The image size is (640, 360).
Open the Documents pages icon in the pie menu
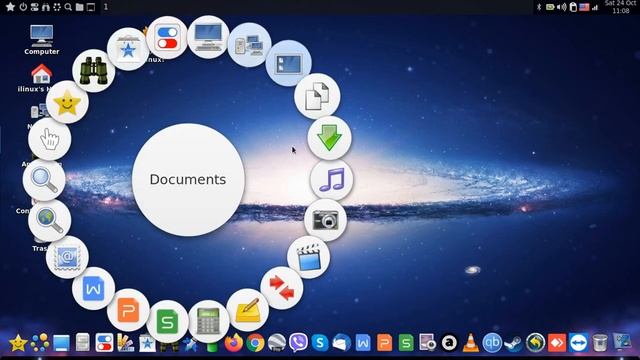pyautogui.click(x=317, y=96)
